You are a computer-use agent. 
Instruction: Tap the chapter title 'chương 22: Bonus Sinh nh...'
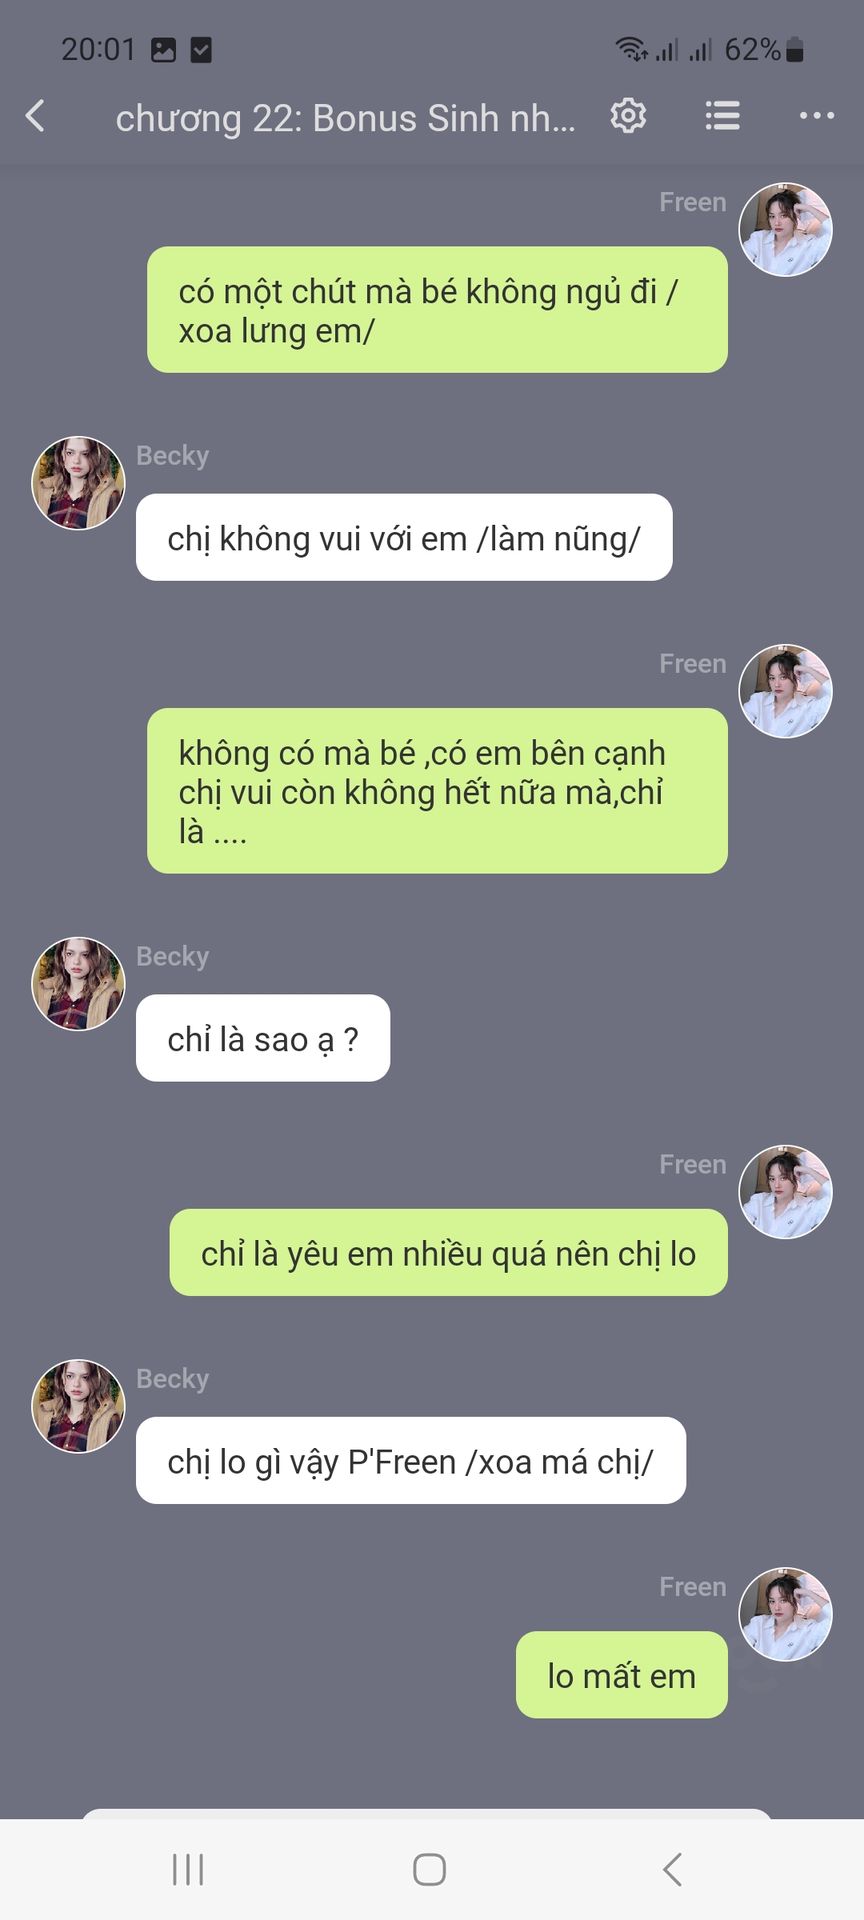point(345,118)
